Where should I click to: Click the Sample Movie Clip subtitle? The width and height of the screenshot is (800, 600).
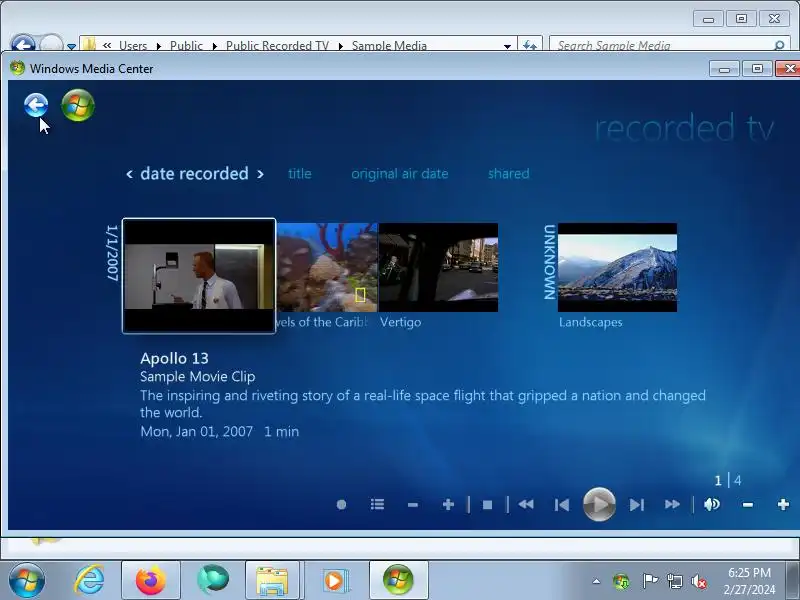197,377
